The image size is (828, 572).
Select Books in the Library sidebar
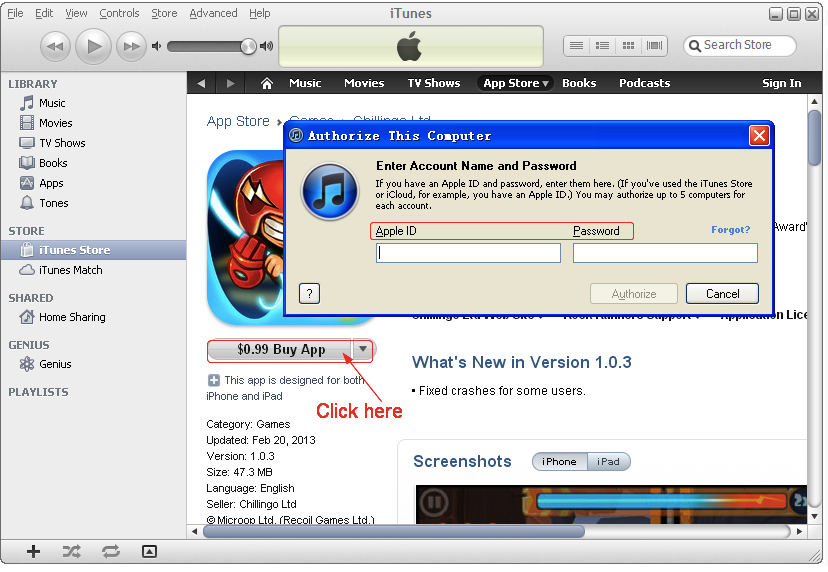pyautogui.click(x=53, y=164)
